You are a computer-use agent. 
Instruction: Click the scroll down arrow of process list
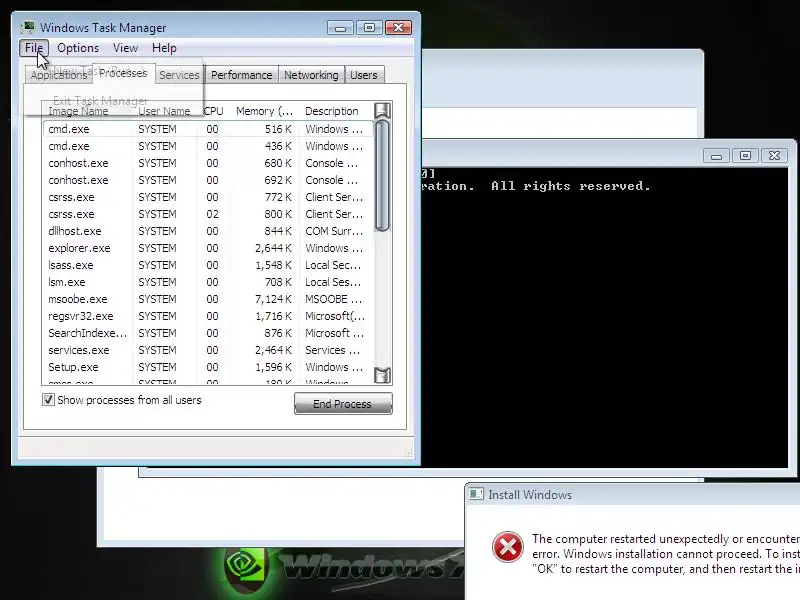(382, 375)
